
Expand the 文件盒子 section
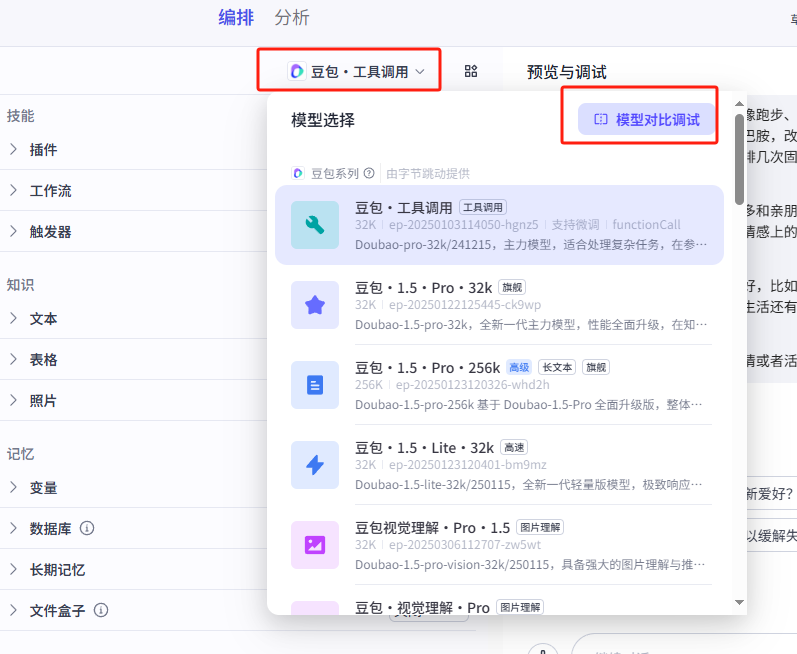(x=14, y=610)
